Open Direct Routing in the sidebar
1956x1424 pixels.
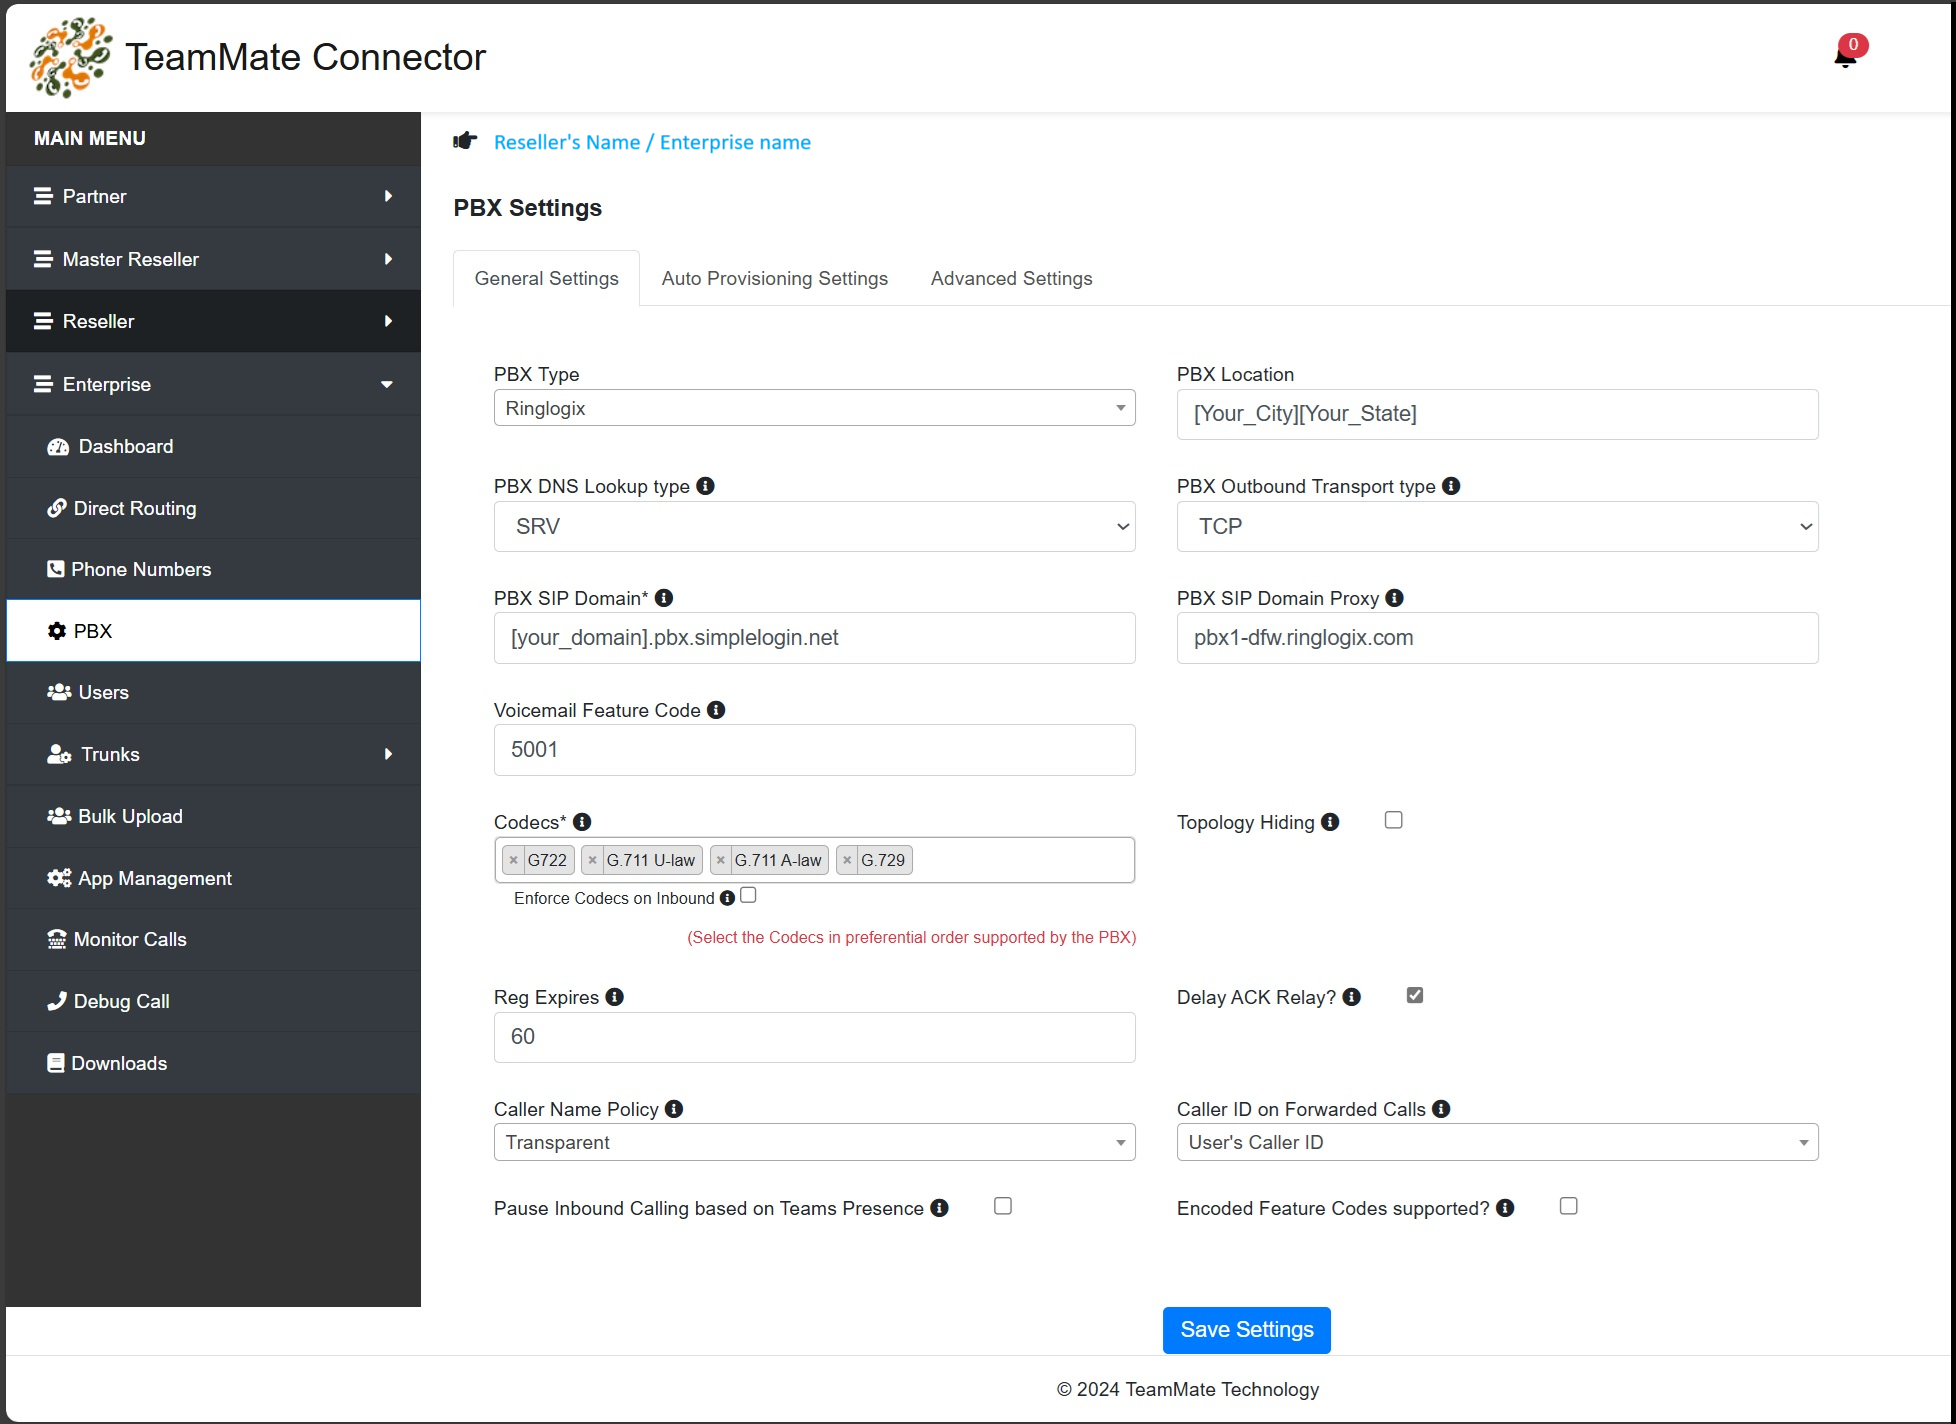214,508
